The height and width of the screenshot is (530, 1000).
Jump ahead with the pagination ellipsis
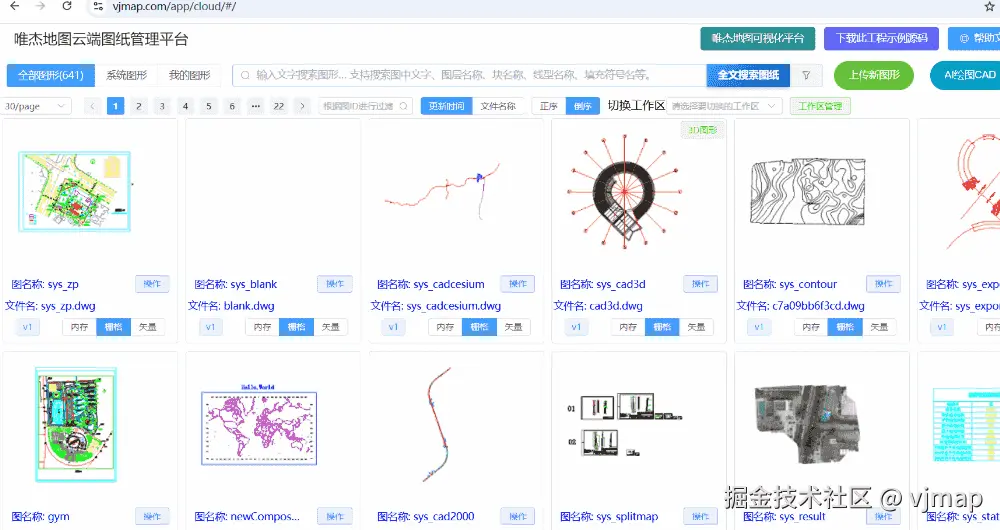[x=255, y=106]
